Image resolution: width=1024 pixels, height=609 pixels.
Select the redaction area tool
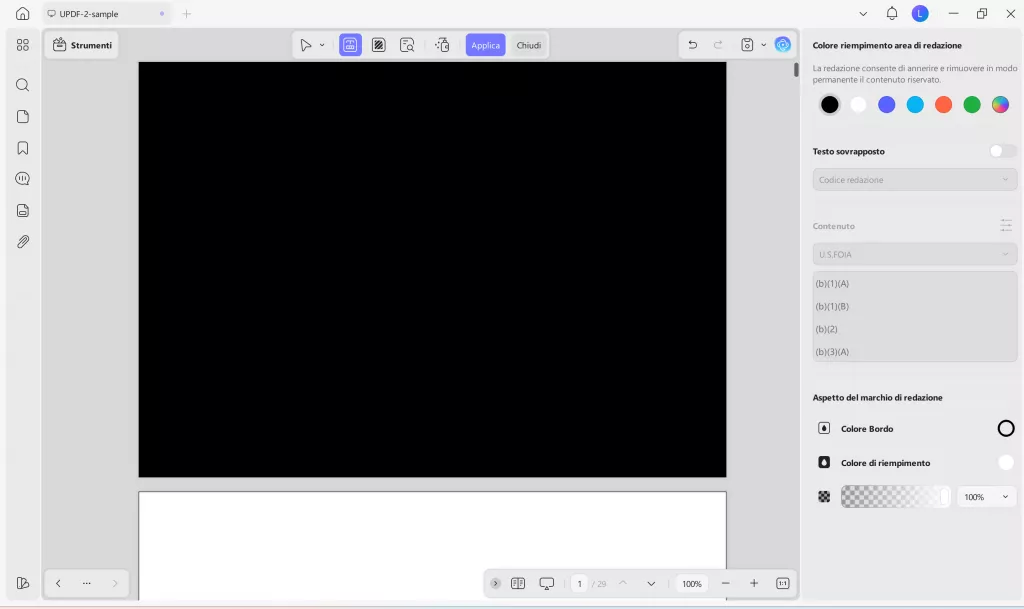(x=350, y=44)
